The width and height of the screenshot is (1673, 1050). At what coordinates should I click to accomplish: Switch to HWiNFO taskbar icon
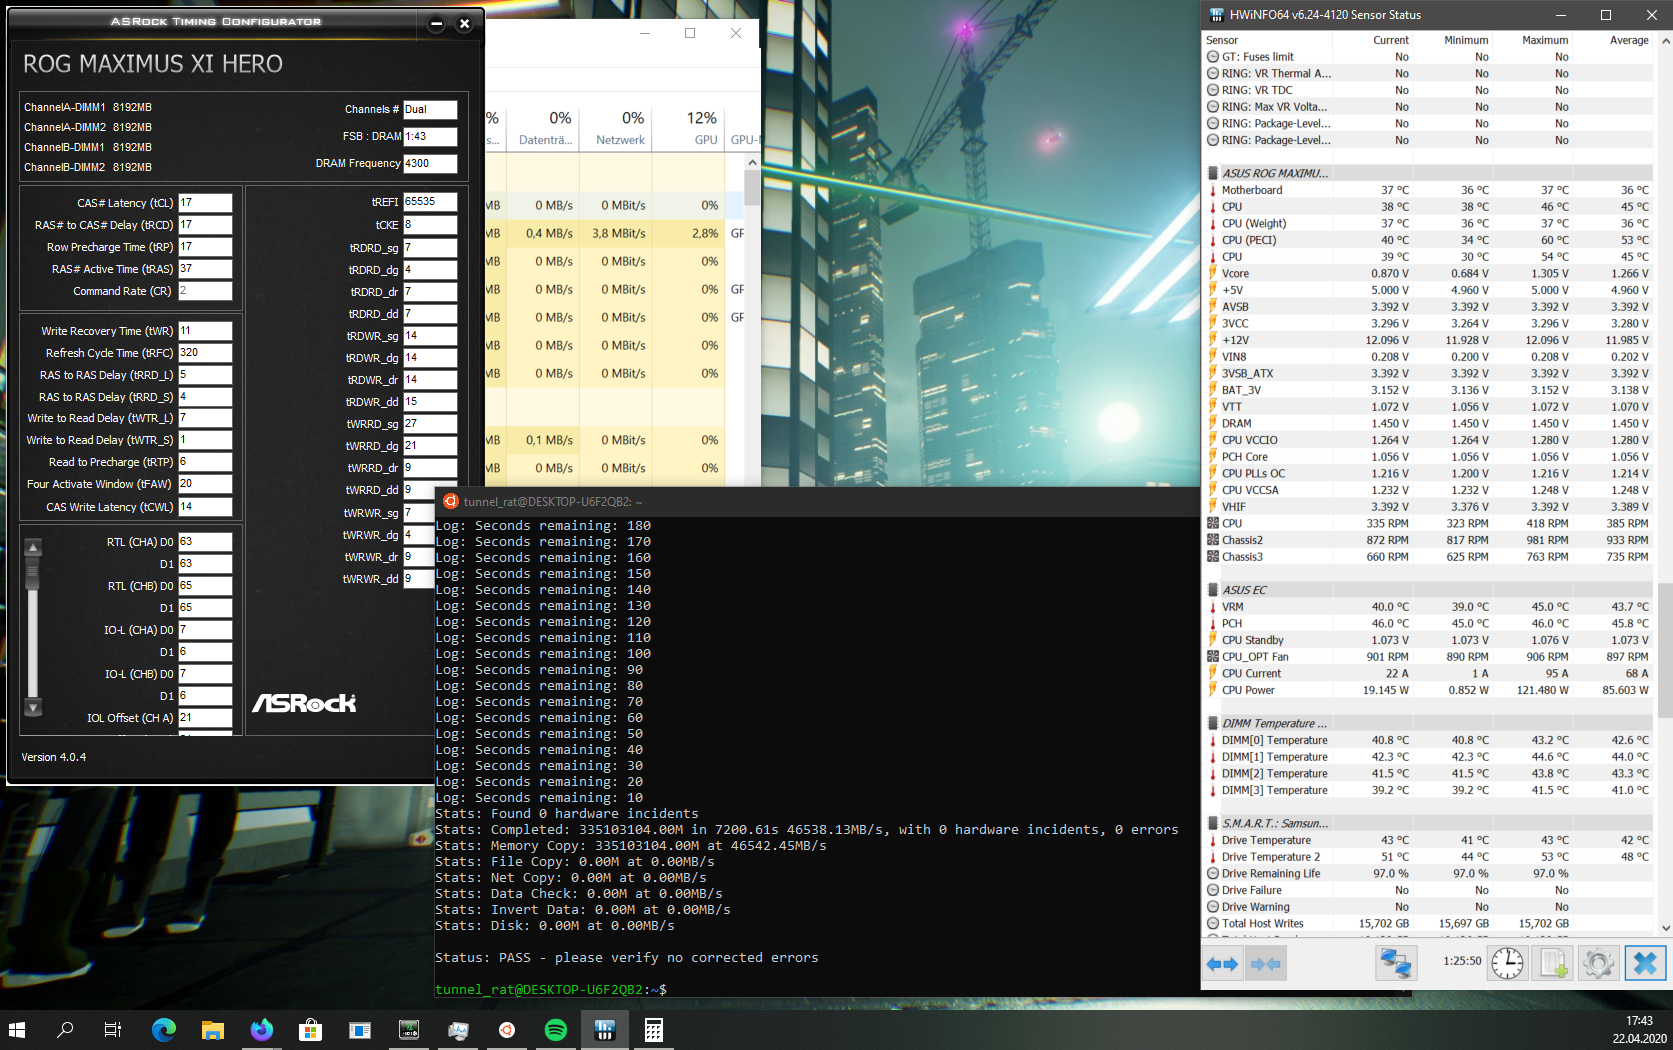pos(605,1029)
